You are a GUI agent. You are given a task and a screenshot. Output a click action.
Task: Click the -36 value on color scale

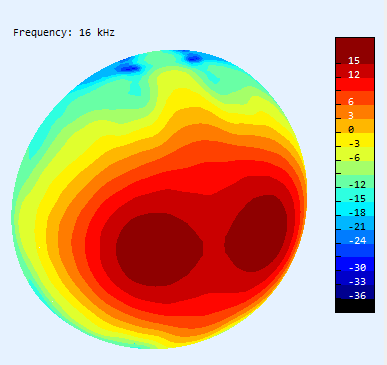tap(357, 296)
